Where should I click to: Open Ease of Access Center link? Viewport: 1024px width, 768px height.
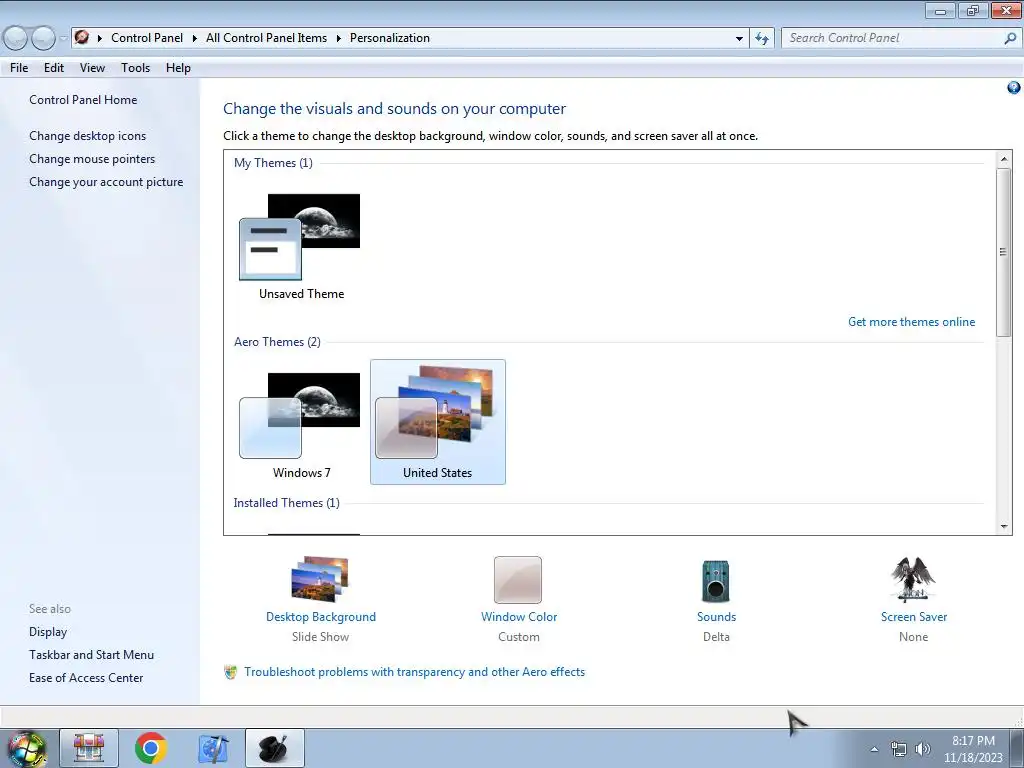[x=86, y=678]
